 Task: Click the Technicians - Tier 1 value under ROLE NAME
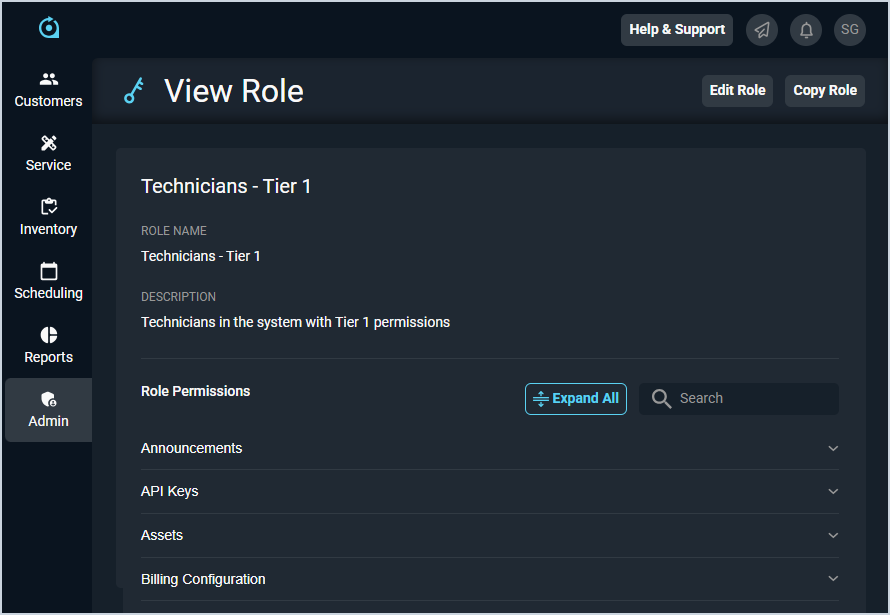point(200,256)
